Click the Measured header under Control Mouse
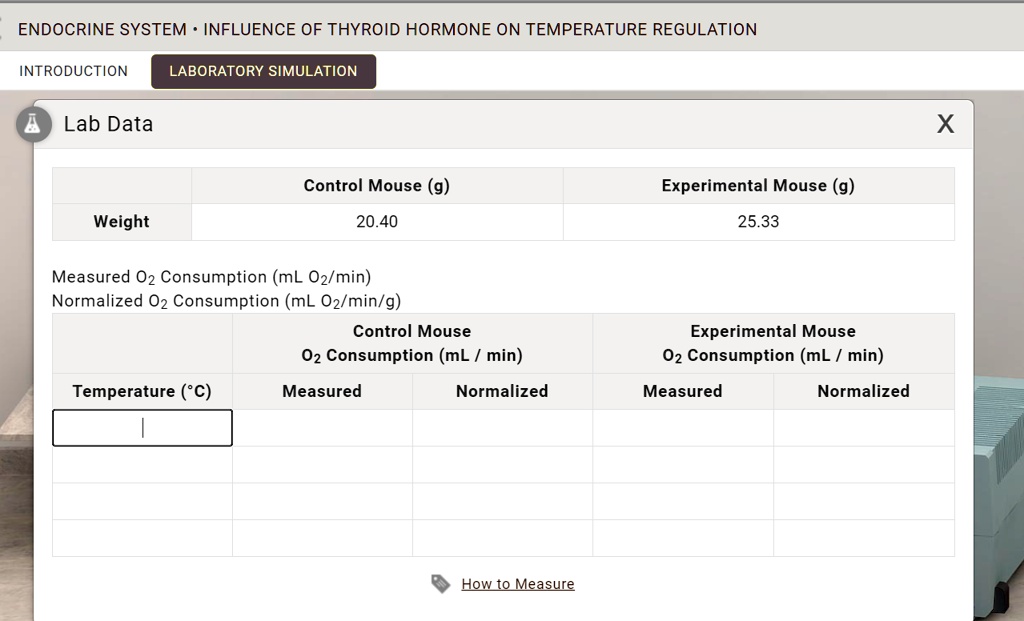Screen dimensions: 1024x621 click(322, 391)
